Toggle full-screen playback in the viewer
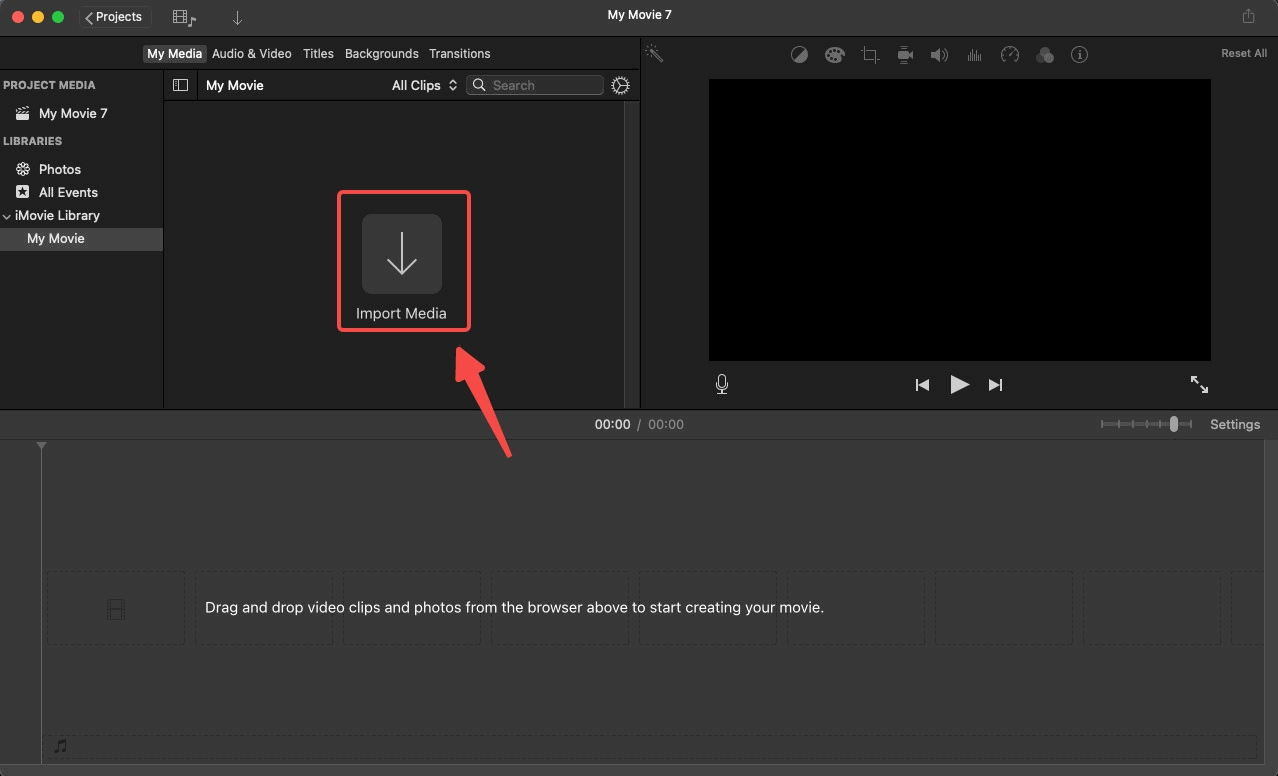The width and height of the screenshot is (1278, 776). point(1199,384)
